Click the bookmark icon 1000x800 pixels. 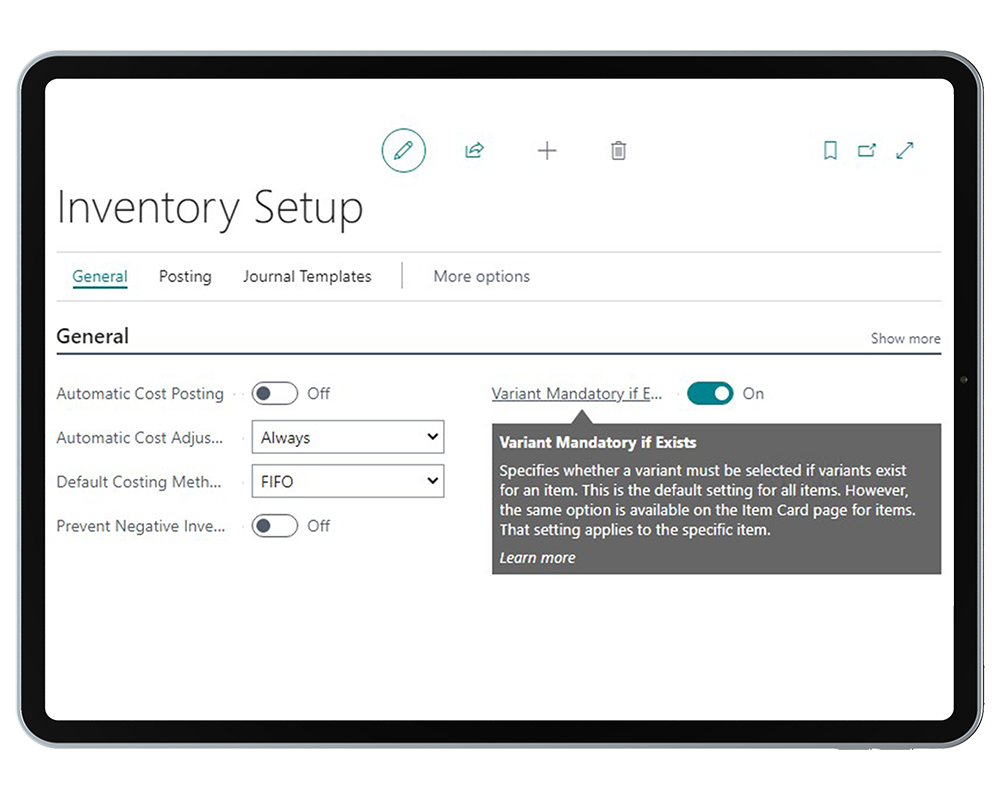tap(830, 151)
